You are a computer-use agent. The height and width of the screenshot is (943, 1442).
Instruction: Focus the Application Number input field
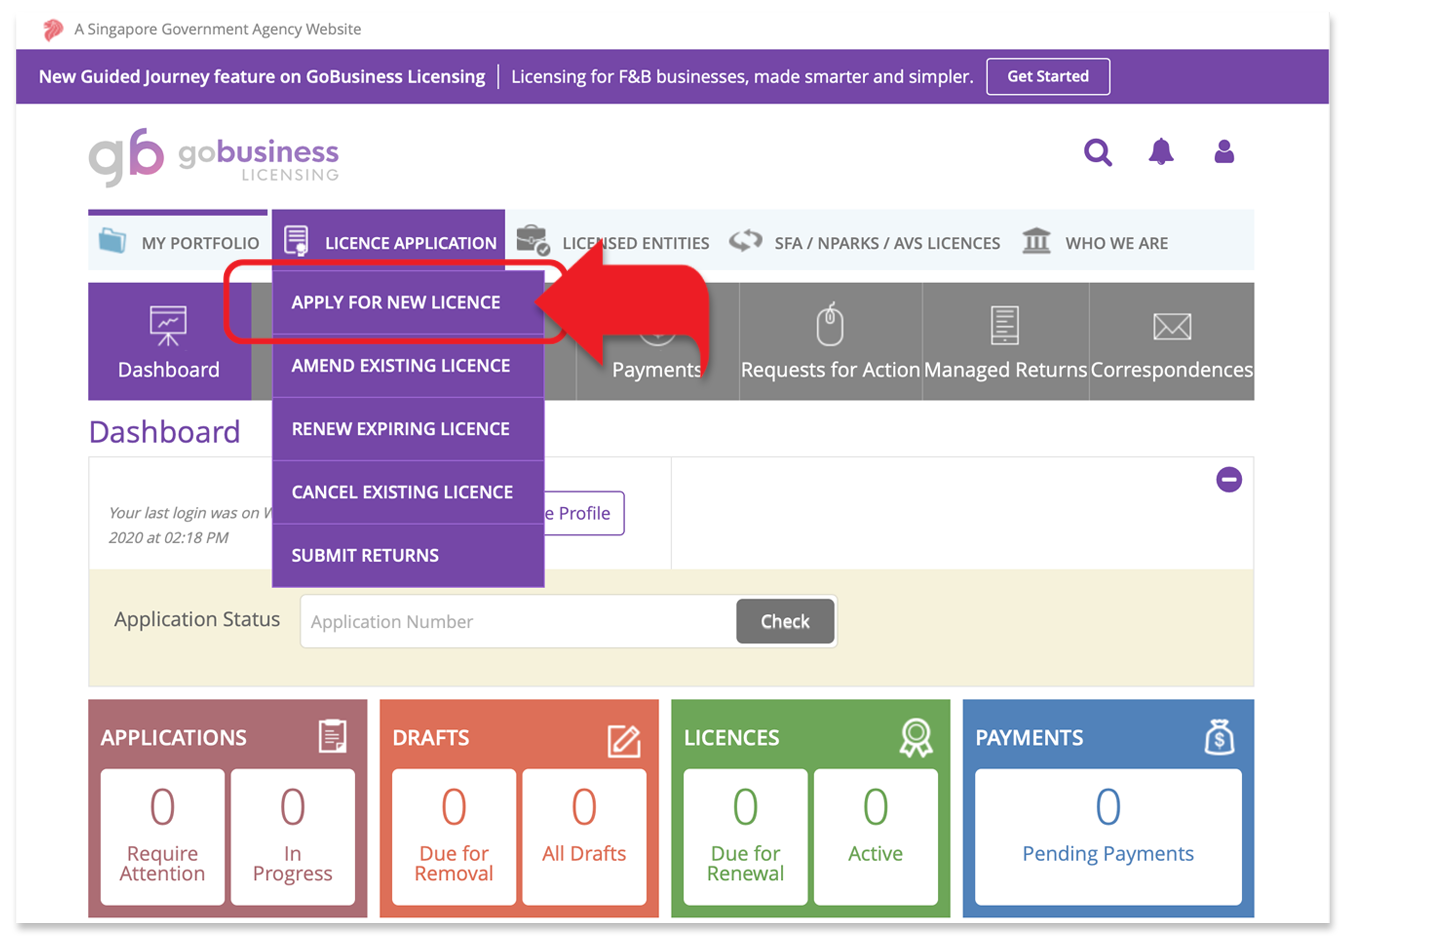pos(518,621)
